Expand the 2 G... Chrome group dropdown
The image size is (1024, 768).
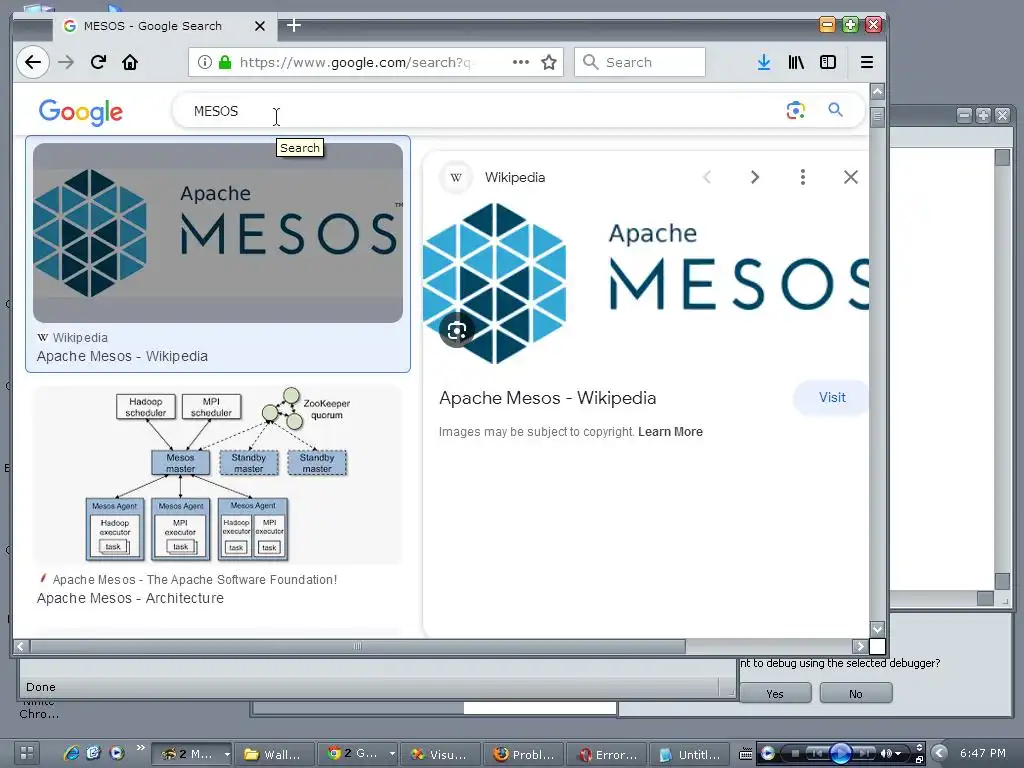[x=392, y=754]
